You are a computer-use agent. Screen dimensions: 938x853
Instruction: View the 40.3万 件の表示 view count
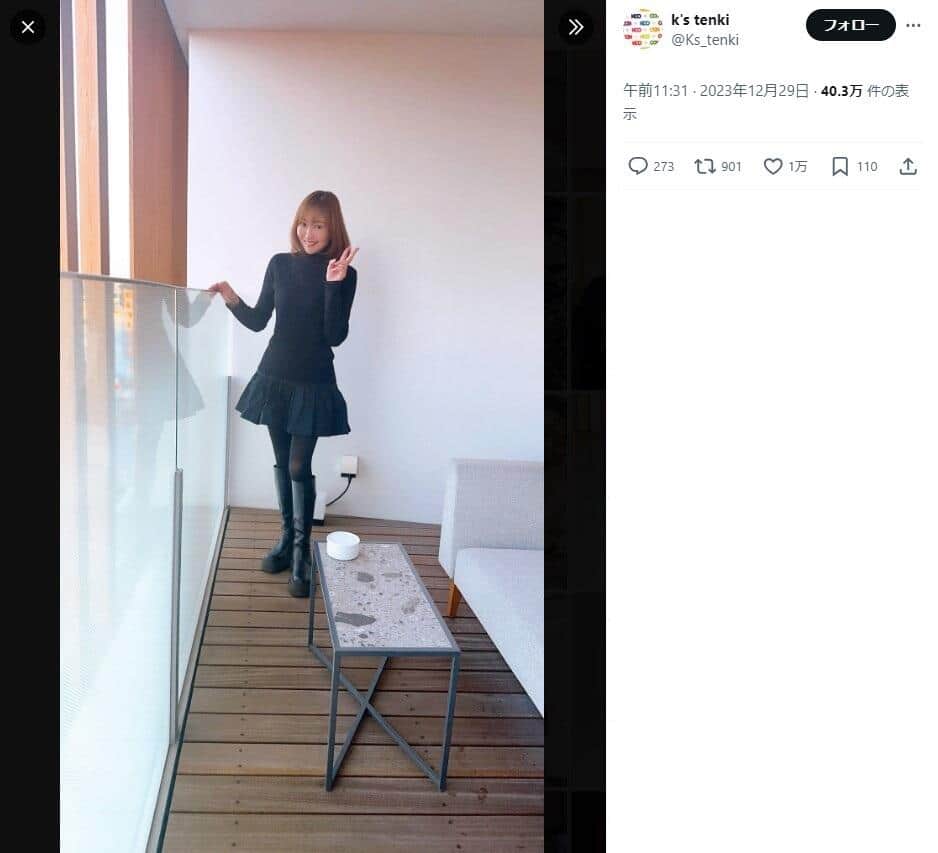(864, 91)
